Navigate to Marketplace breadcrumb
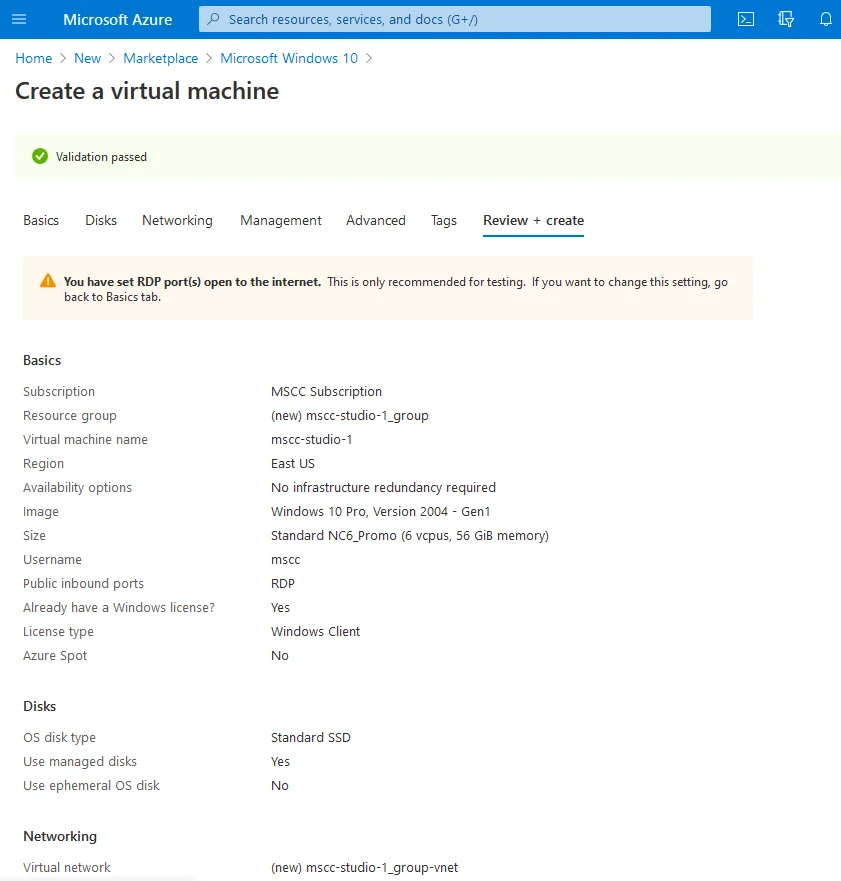Image resolution: width=841 pixels, height=881 pixels. (161, 58)
